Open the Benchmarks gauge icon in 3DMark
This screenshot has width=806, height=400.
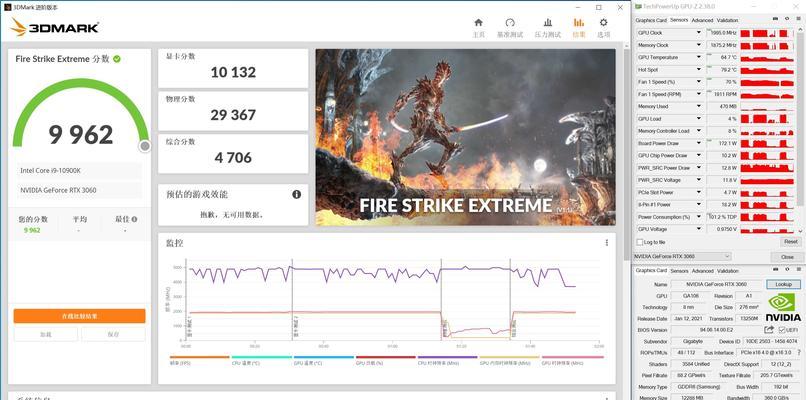tap(510, 23)
